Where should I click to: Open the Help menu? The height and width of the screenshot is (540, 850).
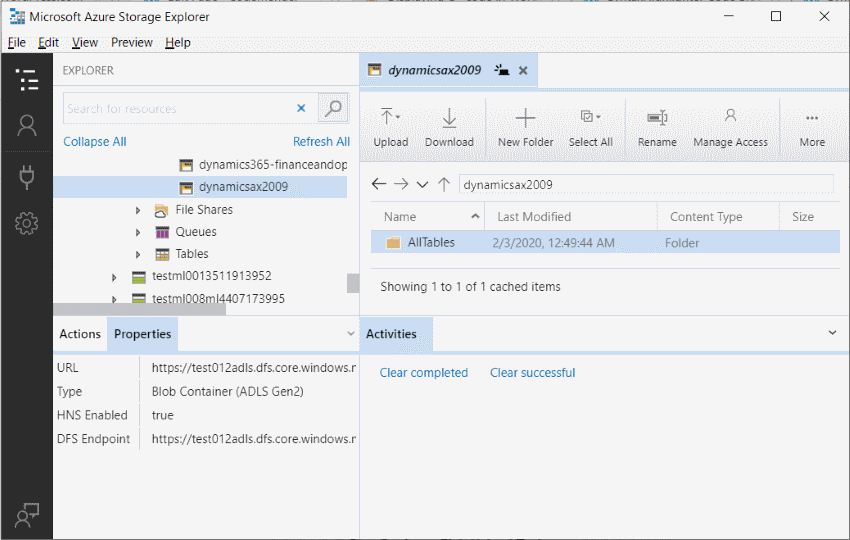pos(178,42)
